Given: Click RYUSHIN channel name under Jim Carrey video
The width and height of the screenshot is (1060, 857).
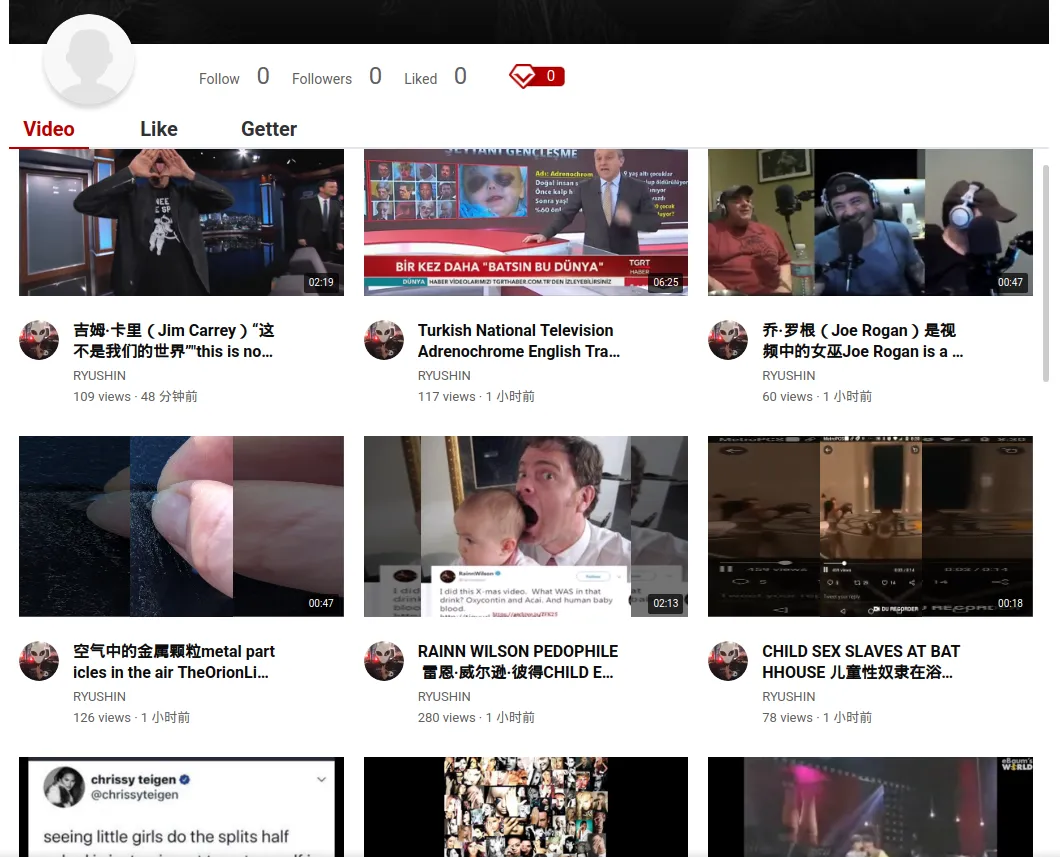Looking at the screenshot, I should click(x=99, y=376).
